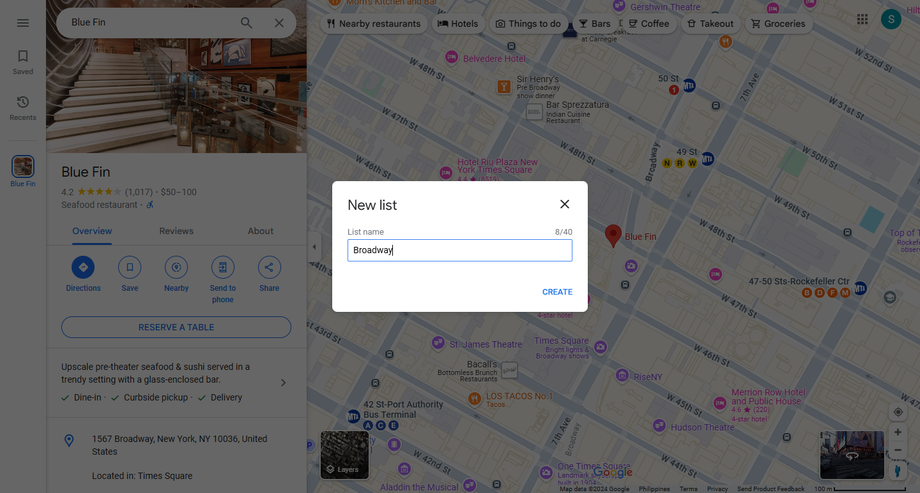Click the St. James Theatre marker
This screenshot has width=920, height=493.
click(438, 343)
